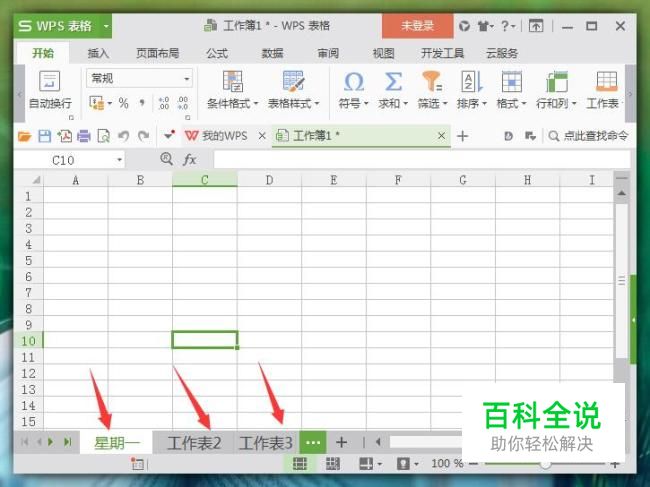
Task: Select the 开始 ribbon tab
Action: click(43, 53)
